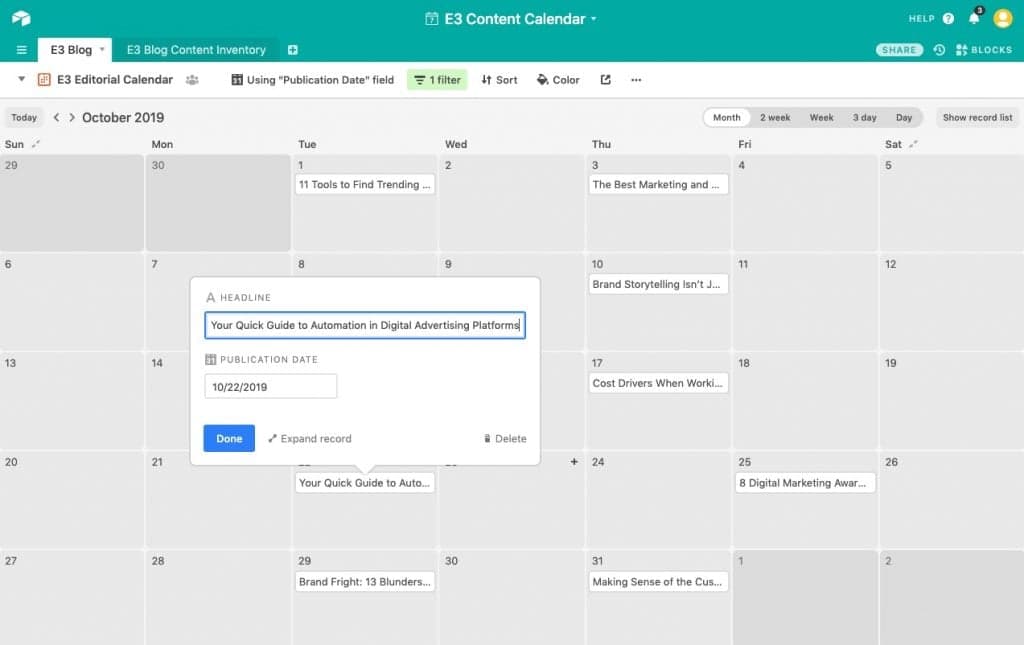
Task: Click the share view export icon
Action: tap(605, 80)
